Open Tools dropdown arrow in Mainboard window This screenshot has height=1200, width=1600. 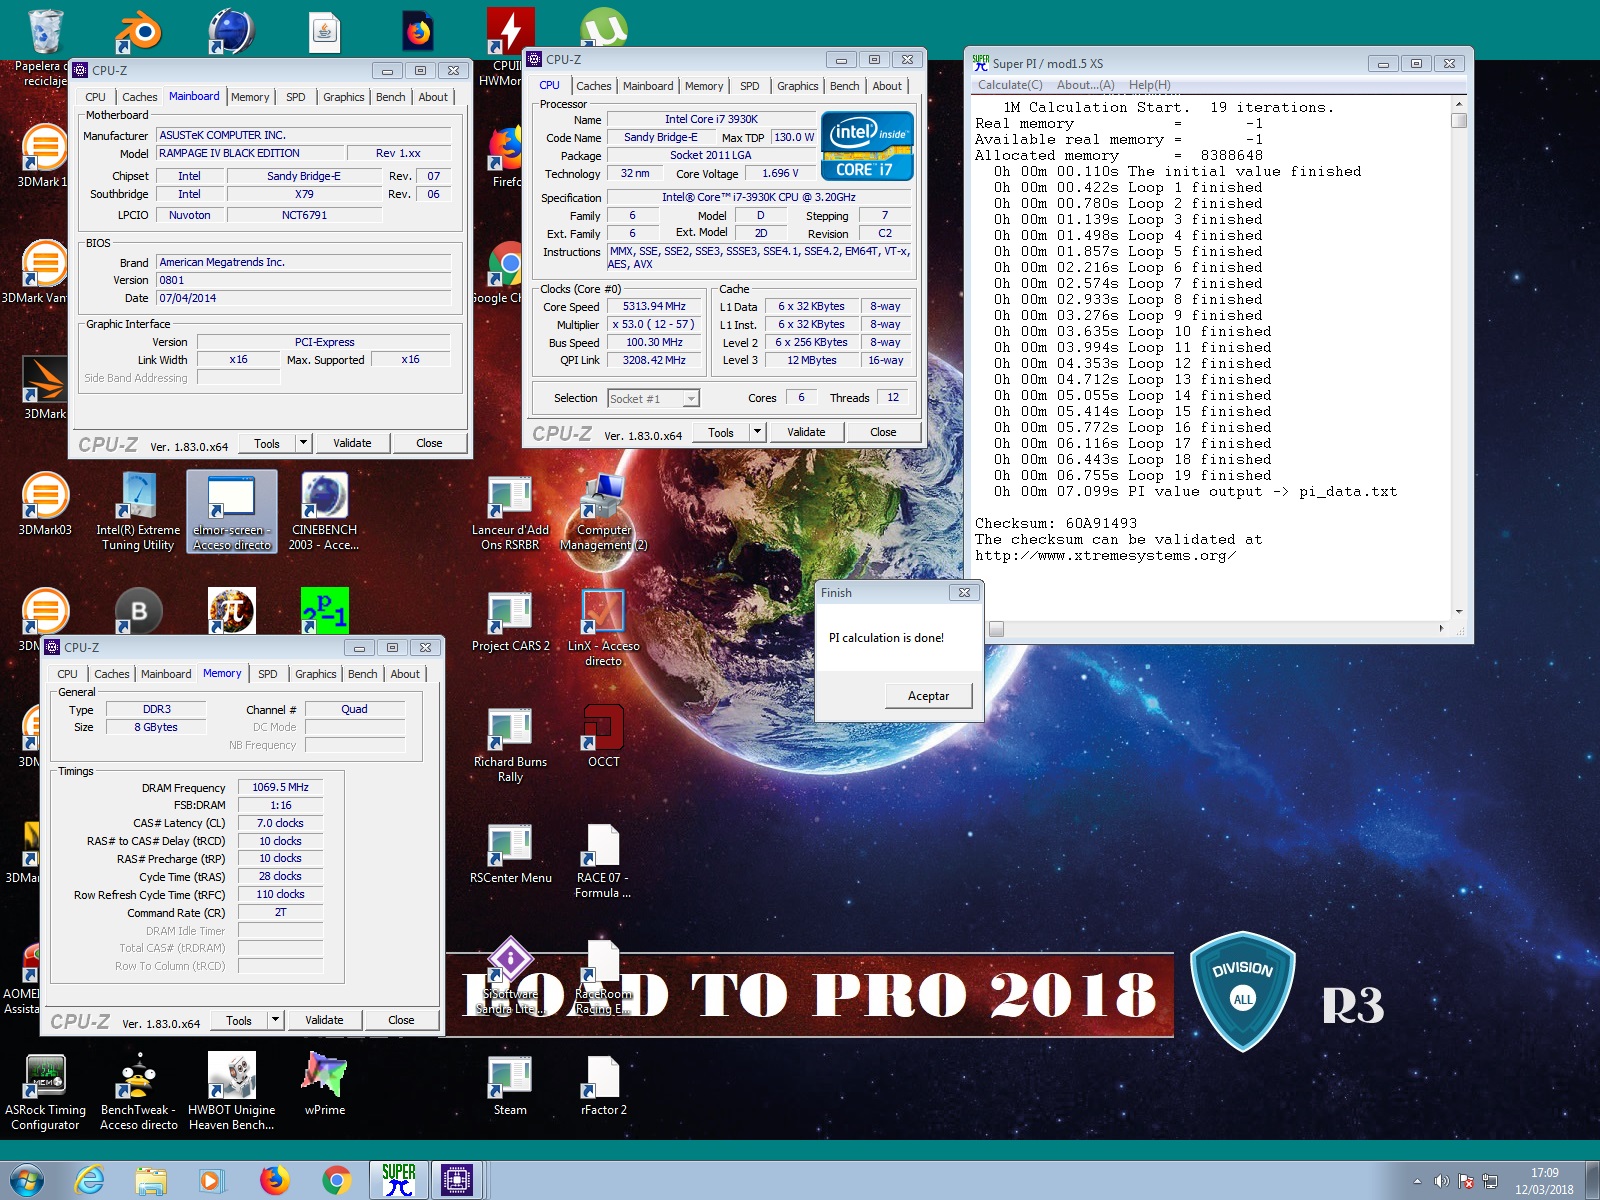[x=303, y=443]
